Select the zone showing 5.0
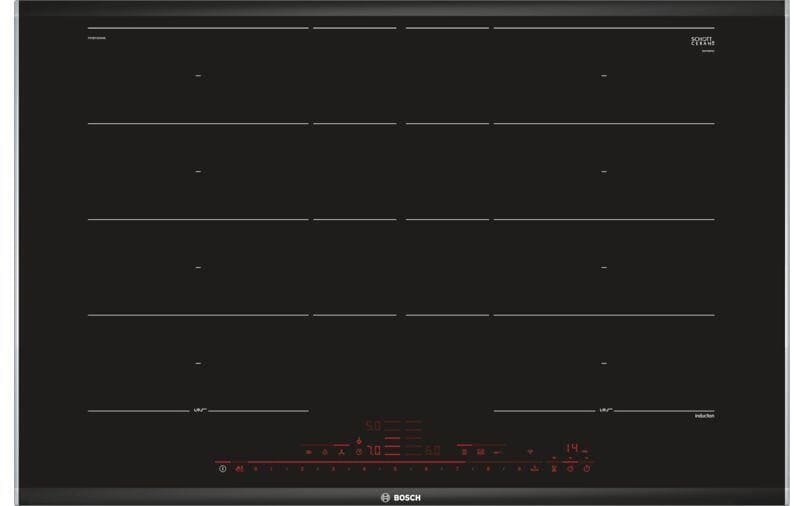Viewport: 794px width, 506px height. (372, 425)
